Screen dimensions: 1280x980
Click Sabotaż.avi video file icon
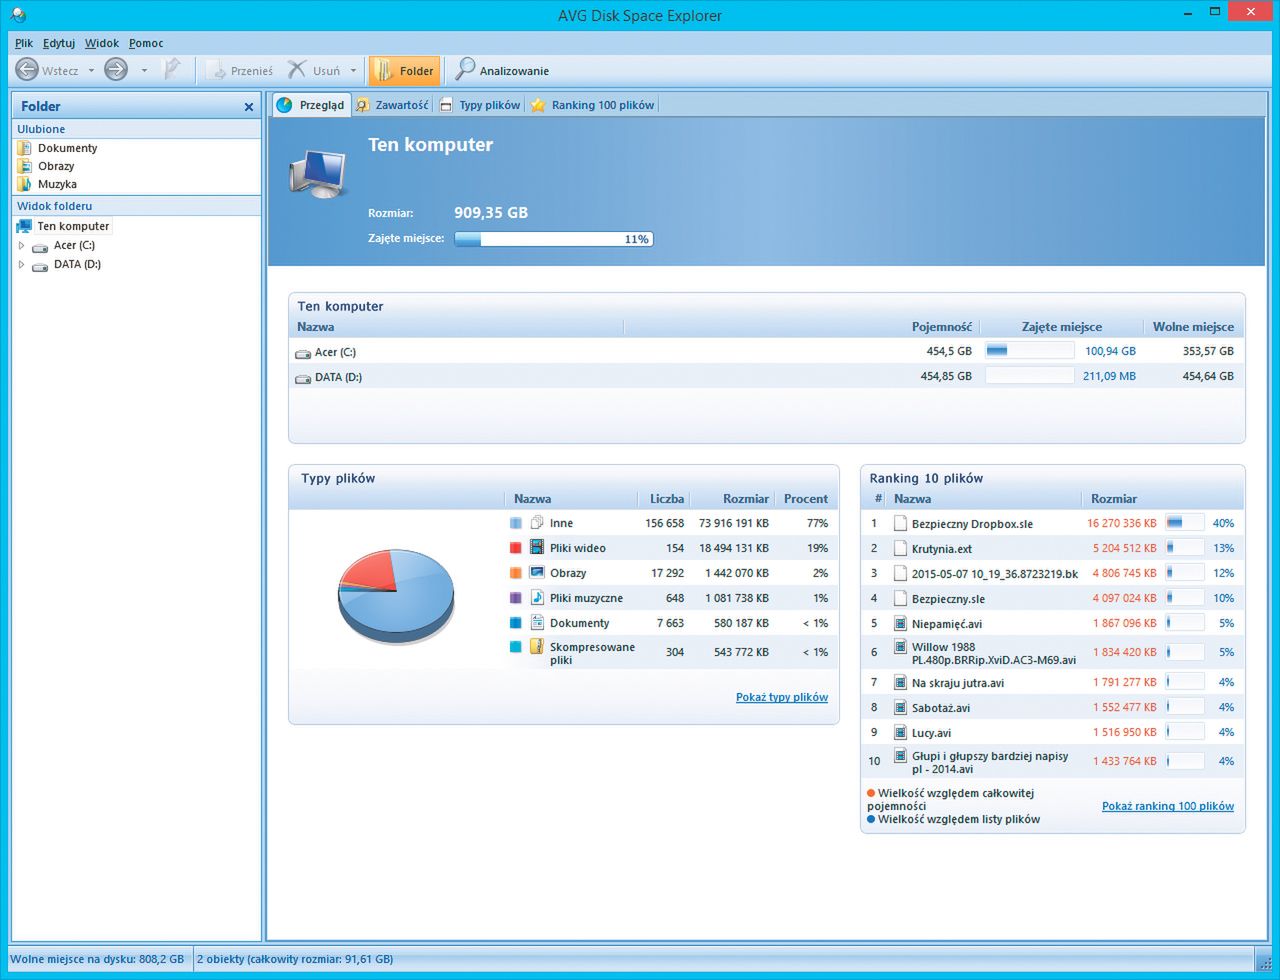click(x=900, y=707)
